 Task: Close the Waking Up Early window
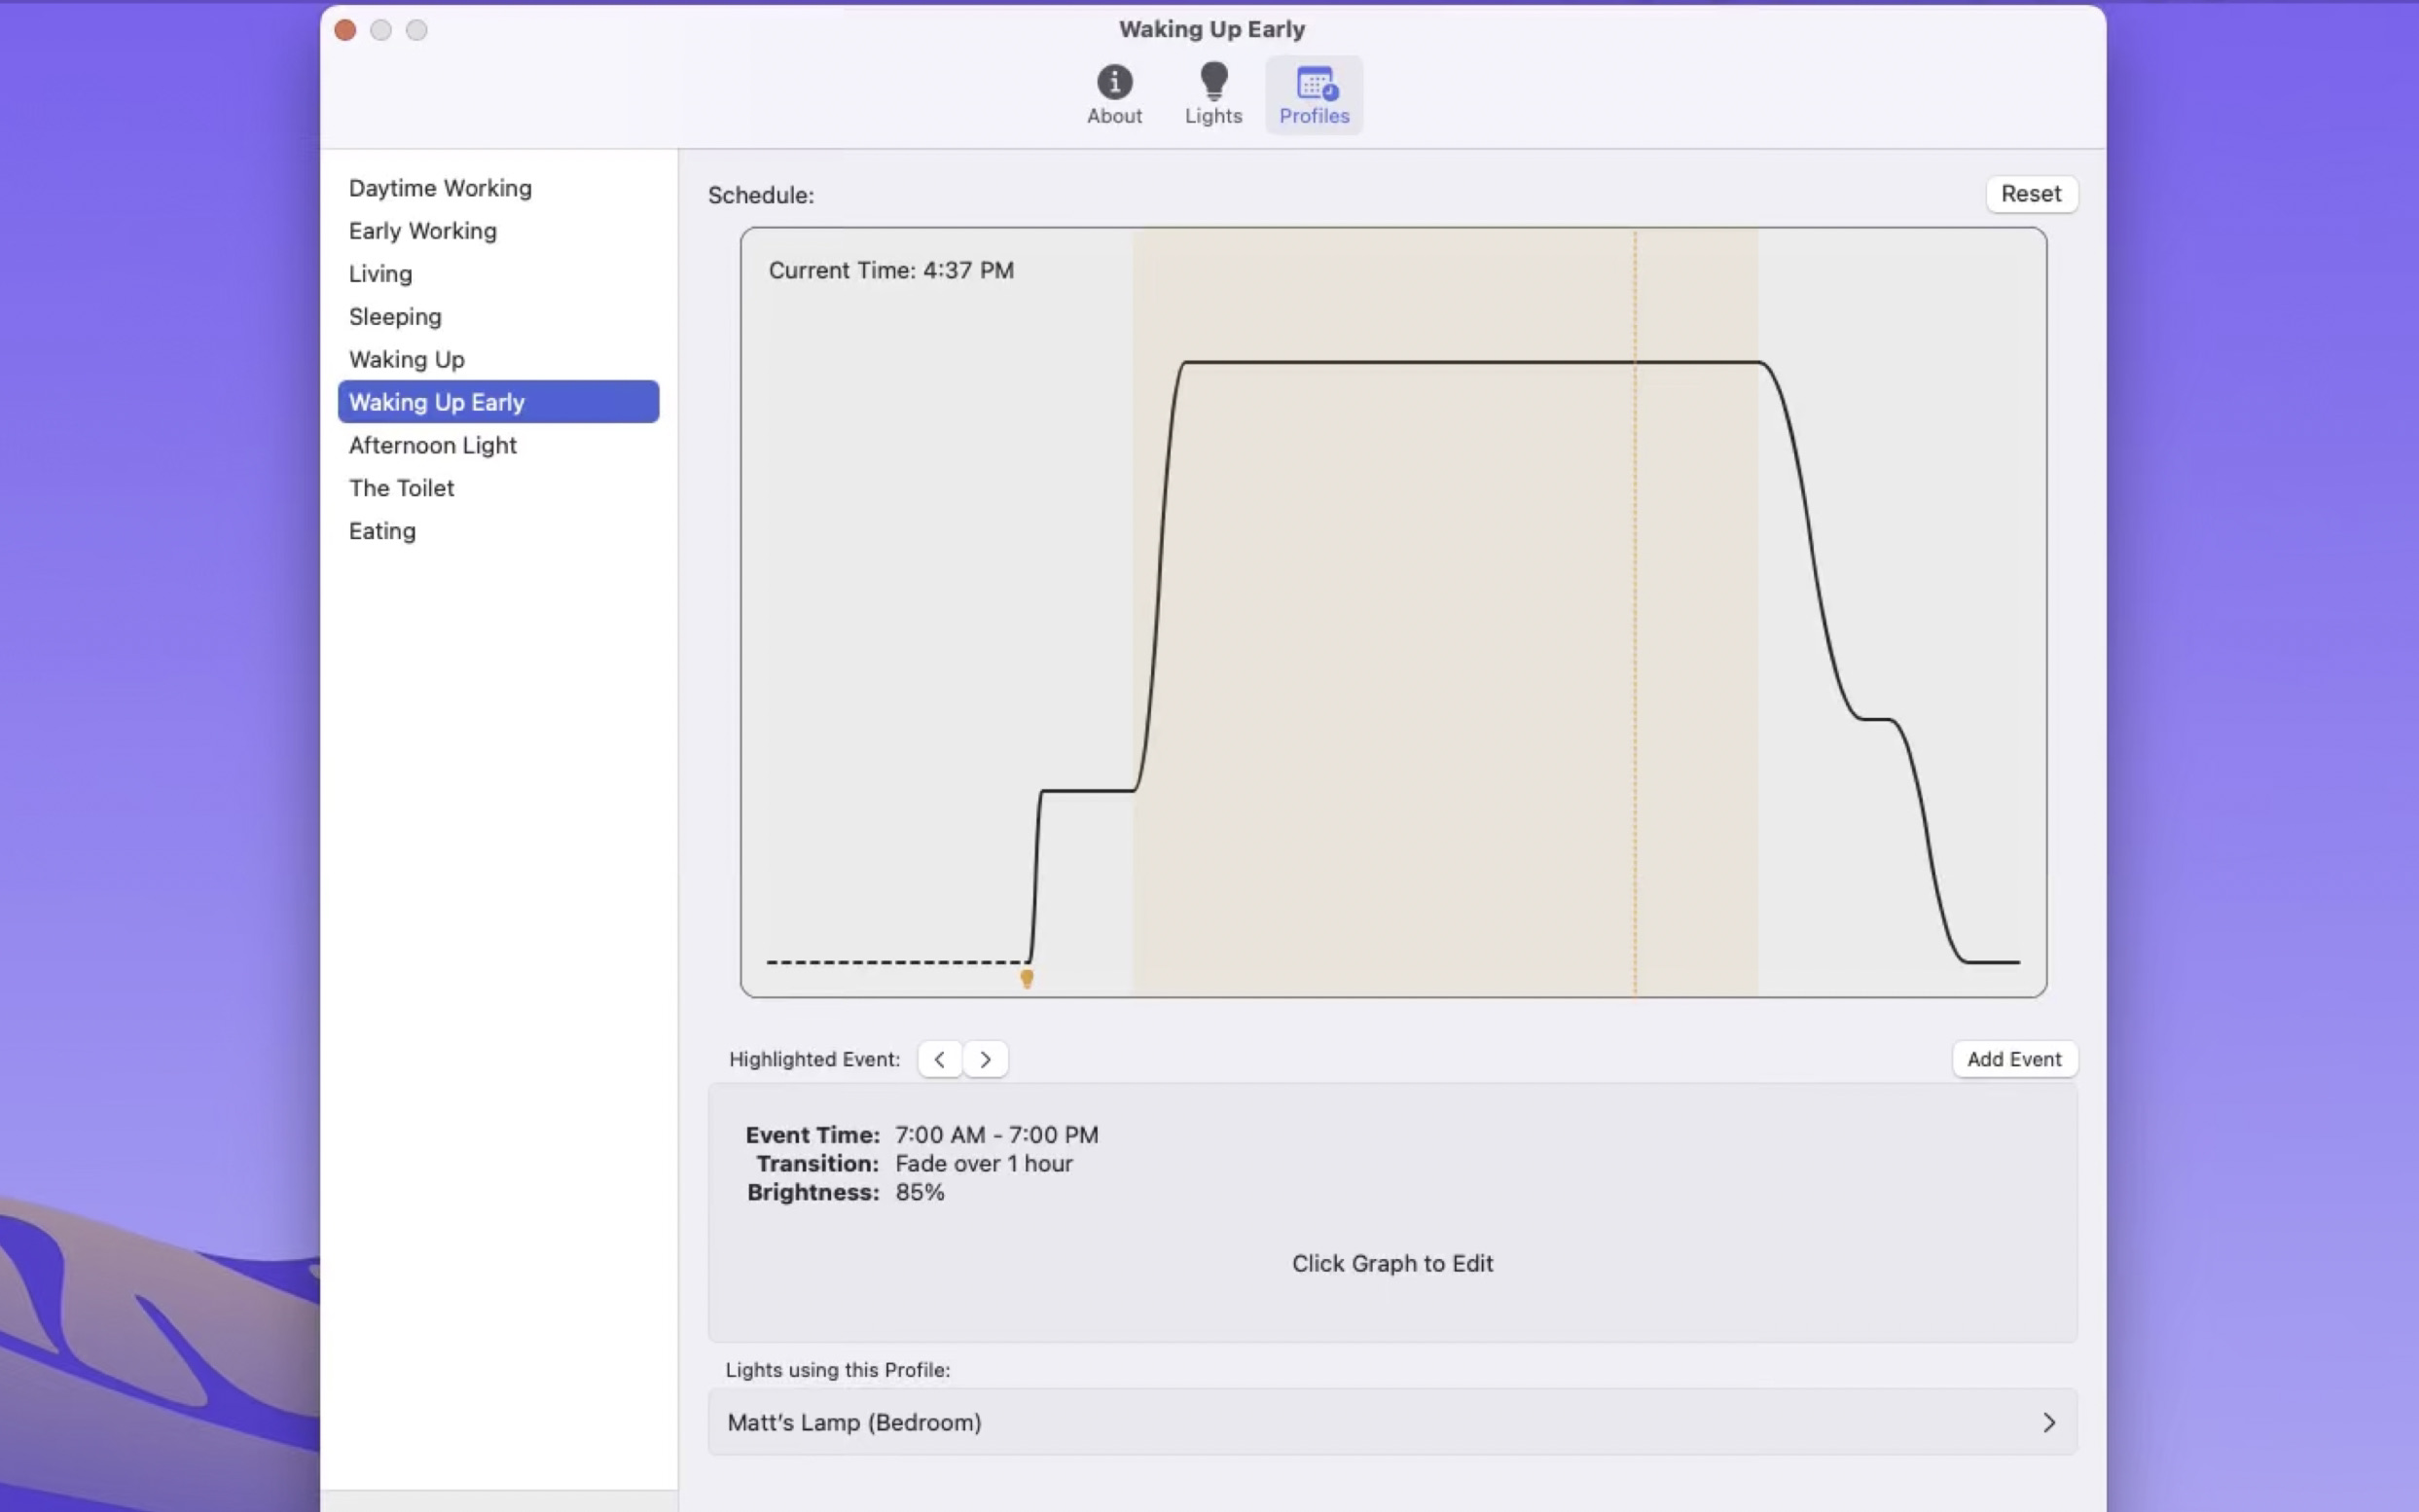tap(345, 30)
